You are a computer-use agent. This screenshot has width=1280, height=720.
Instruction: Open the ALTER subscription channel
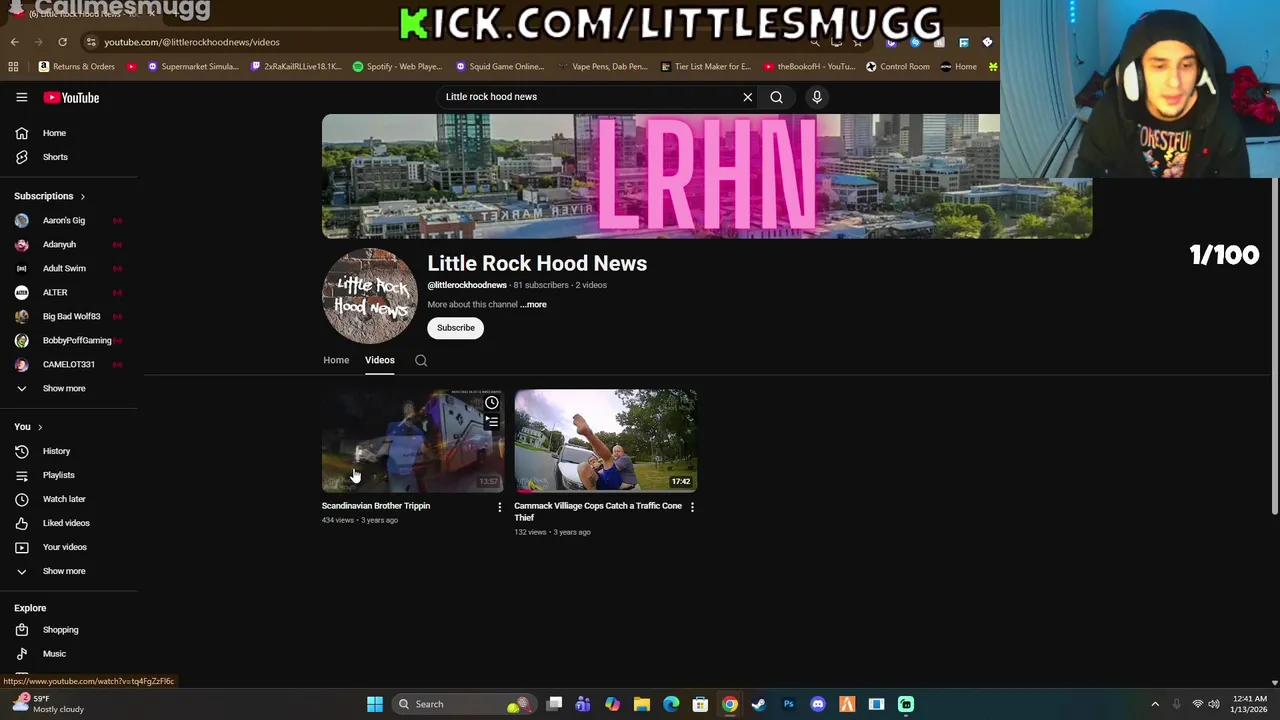point(55,292)
